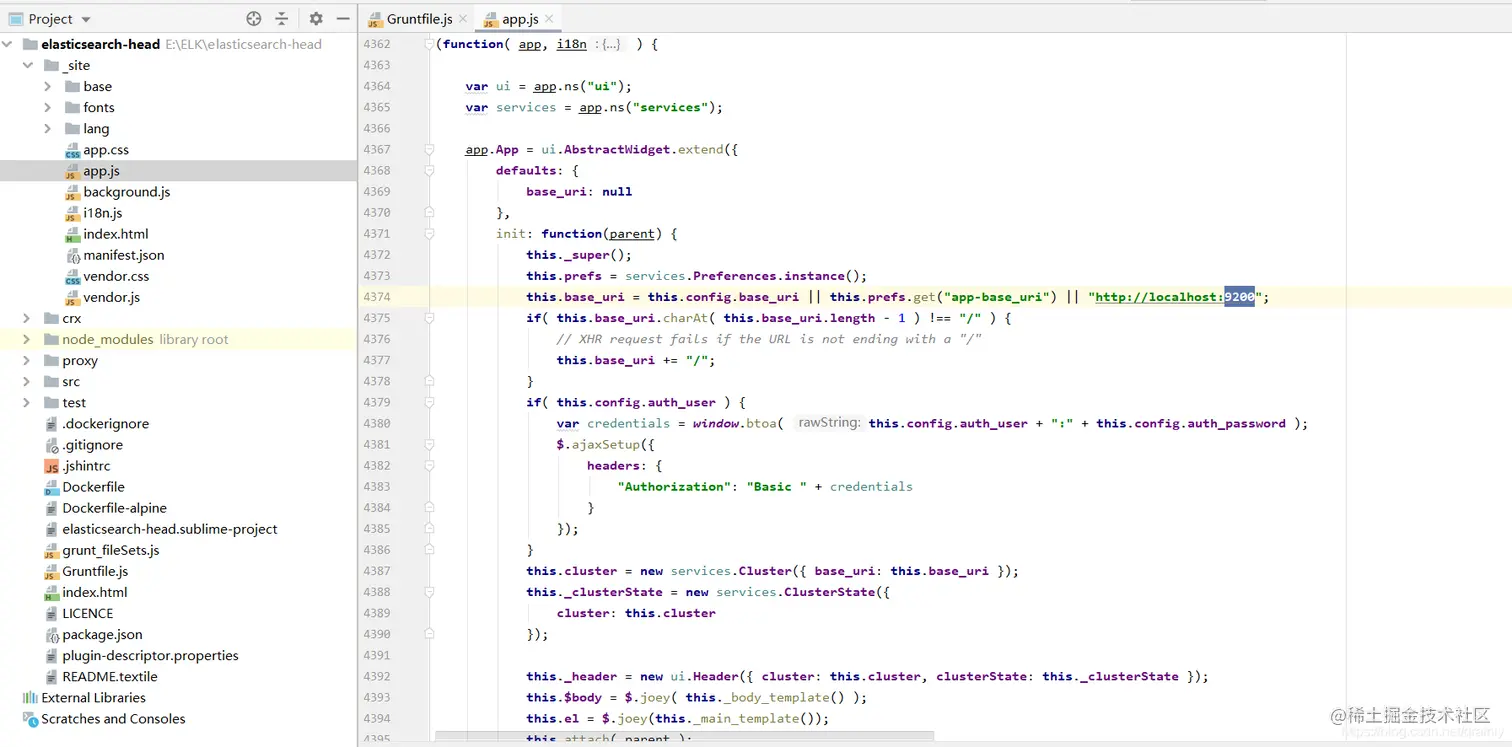Expand the lang folder
The height and width of the screenshot is (747, 1512).
tap(48, 128)
